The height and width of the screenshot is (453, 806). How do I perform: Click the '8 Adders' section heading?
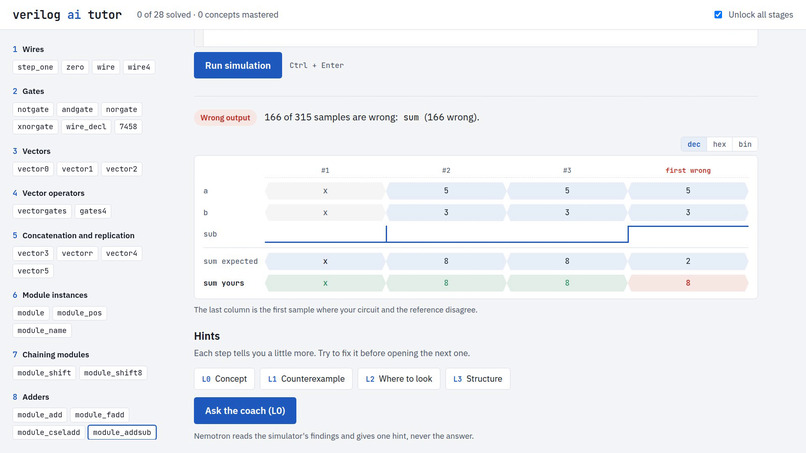click(x=31, y=397)
